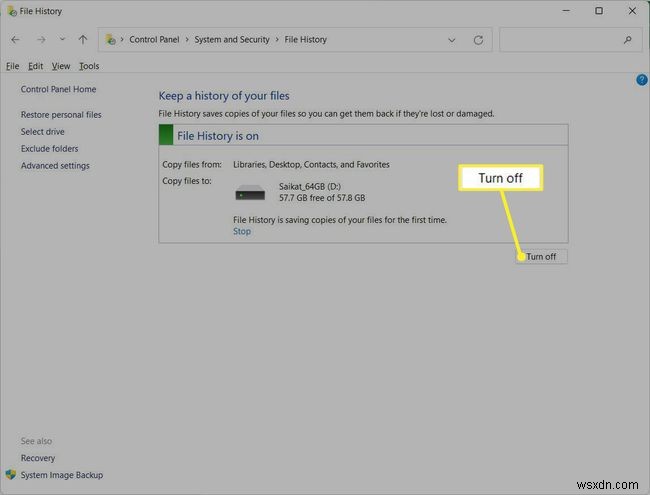Open Exclude folders link

point(49,148)
